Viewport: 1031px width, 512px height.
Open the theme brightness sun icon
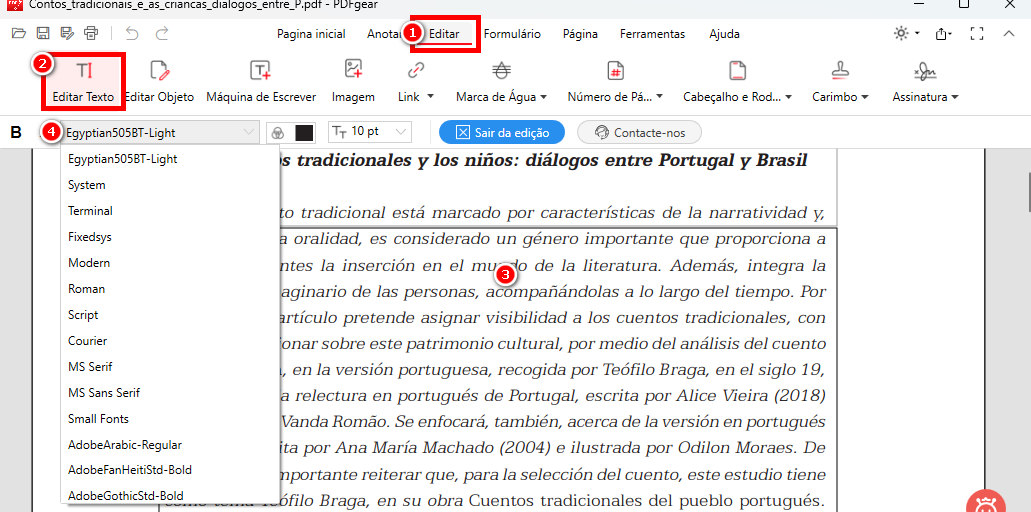coord(901,34)
